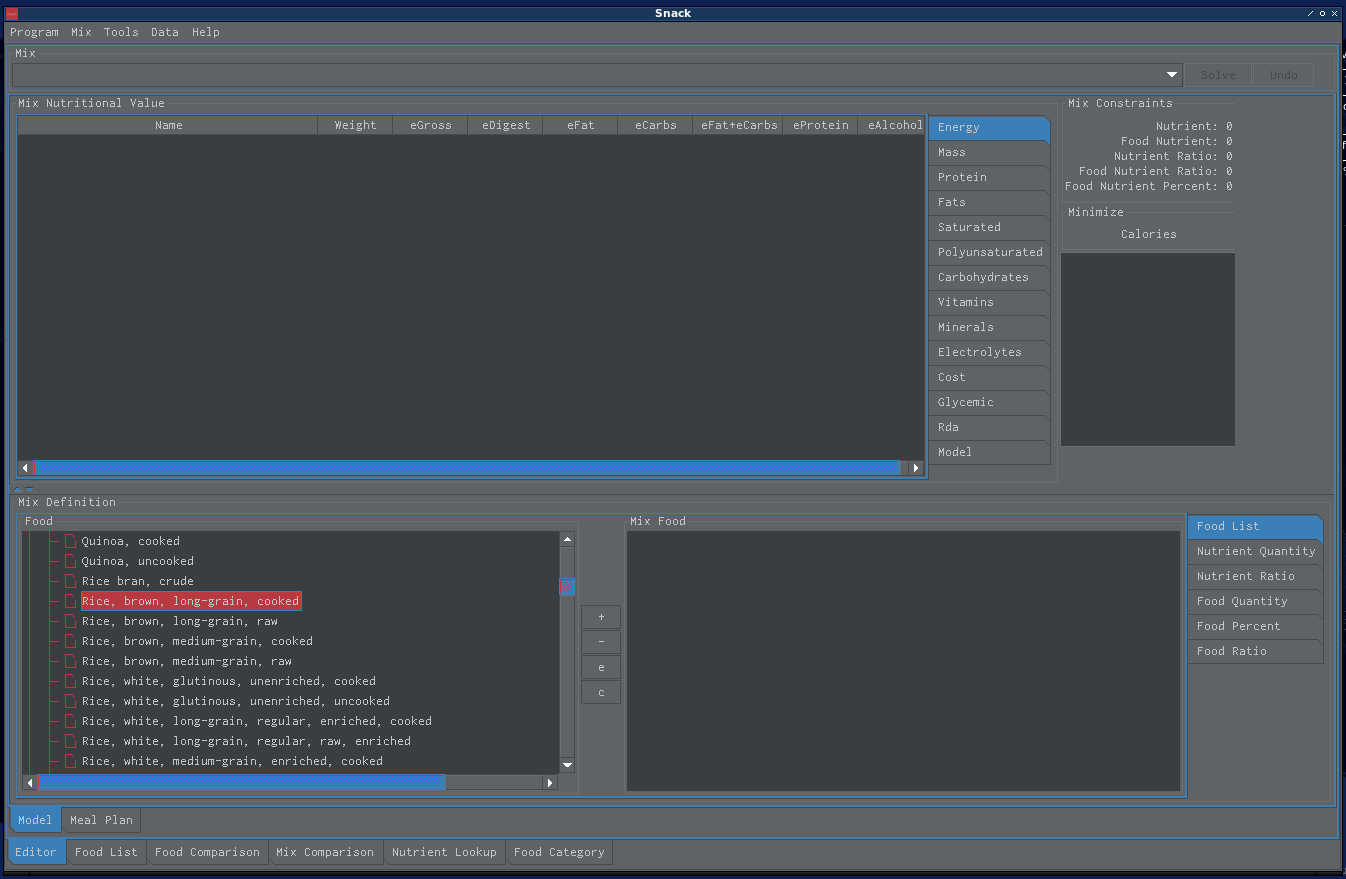Viewport: 1346px width, 879px height.
Task: Click the Name column header
Action: (x=168, y=125)
